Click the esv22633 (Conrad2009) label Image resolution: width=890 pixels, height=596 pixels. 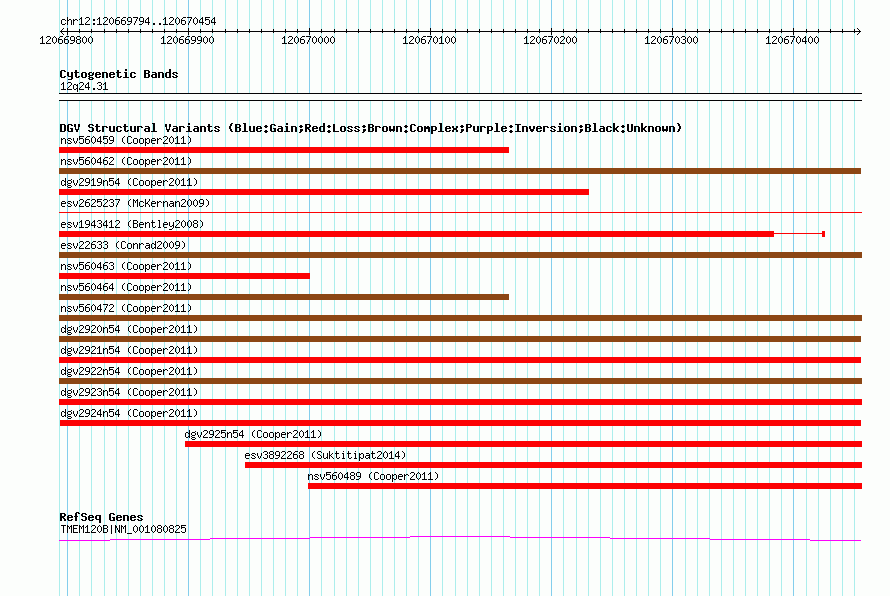click(x=123, y=245)
